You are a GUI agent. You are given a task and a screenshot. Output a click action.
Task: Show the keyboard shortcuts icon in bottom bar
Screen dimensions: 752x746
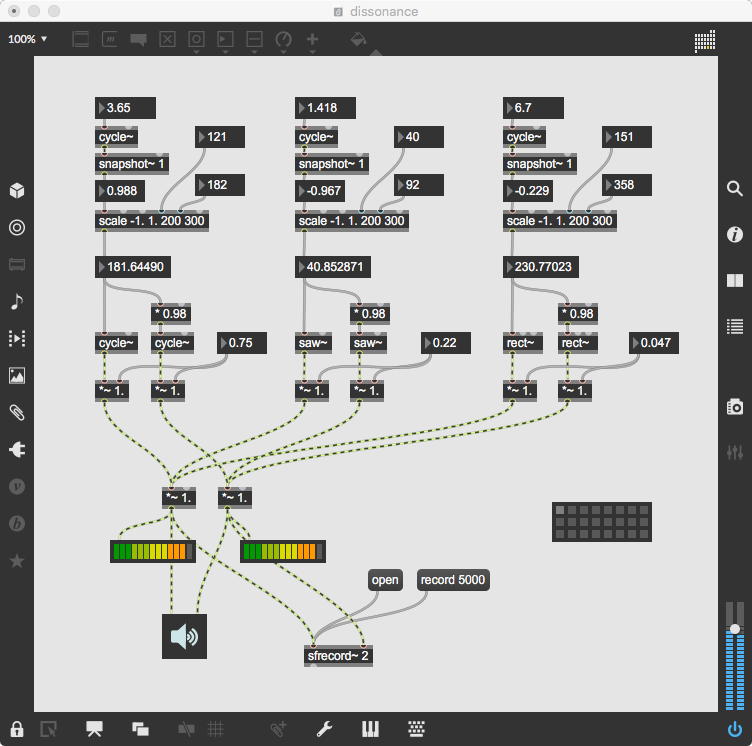click(416, 729)
